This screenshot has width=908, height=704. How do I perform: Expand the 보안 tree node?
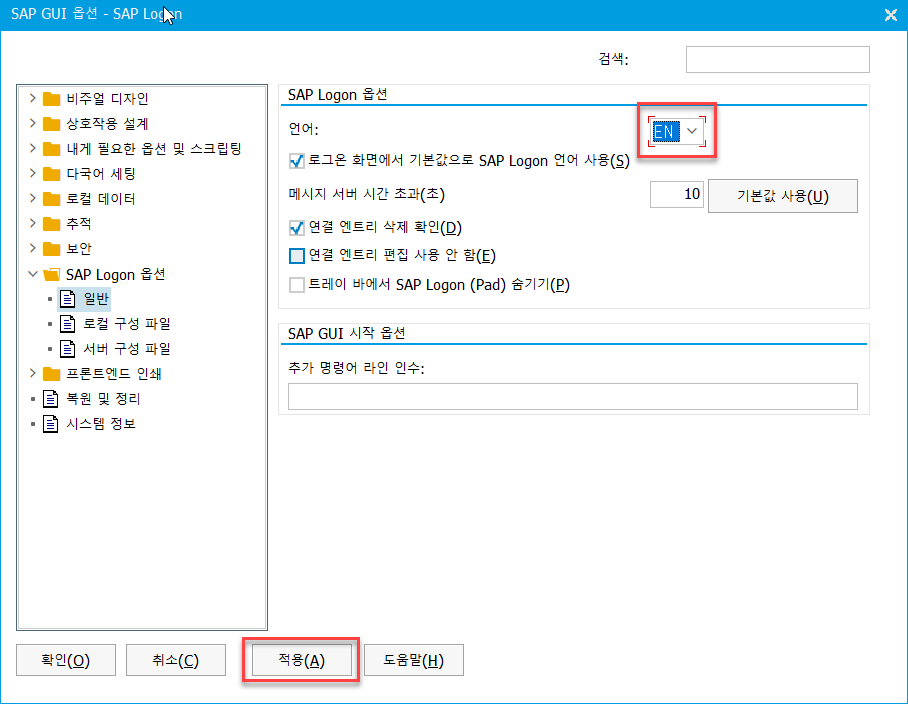[x=32, y=248]
